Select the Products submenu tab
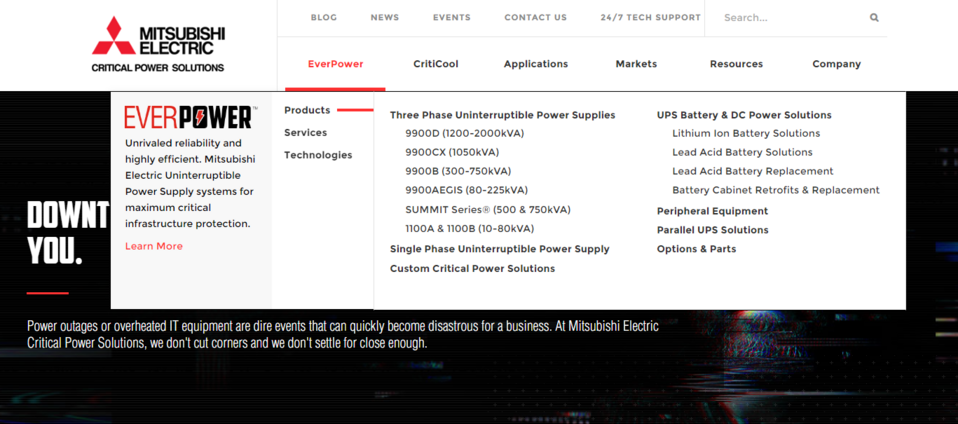This screenshot has height=424, width=958. coord(307,110)
